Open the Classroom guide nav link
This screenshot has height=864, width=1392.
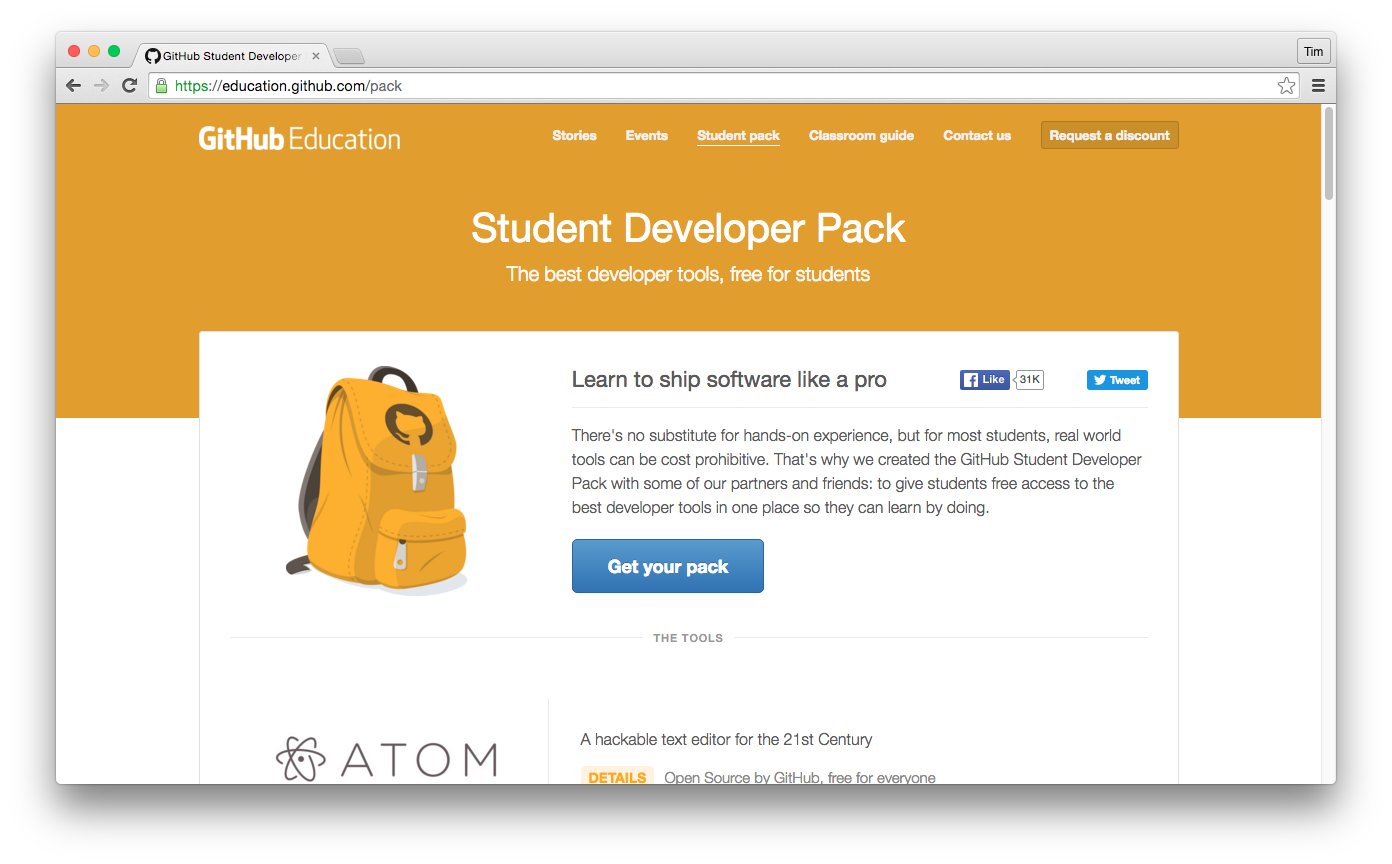pos(861,135)
